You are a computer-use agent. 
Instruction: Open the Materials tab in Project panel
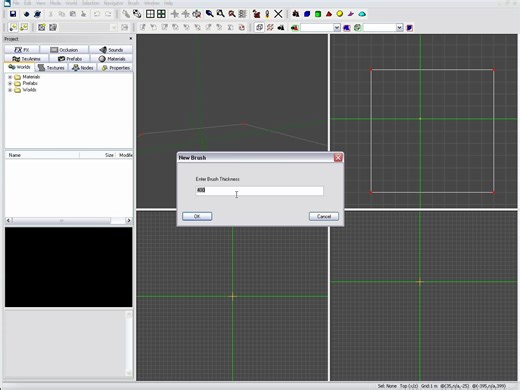coord(112,59)
